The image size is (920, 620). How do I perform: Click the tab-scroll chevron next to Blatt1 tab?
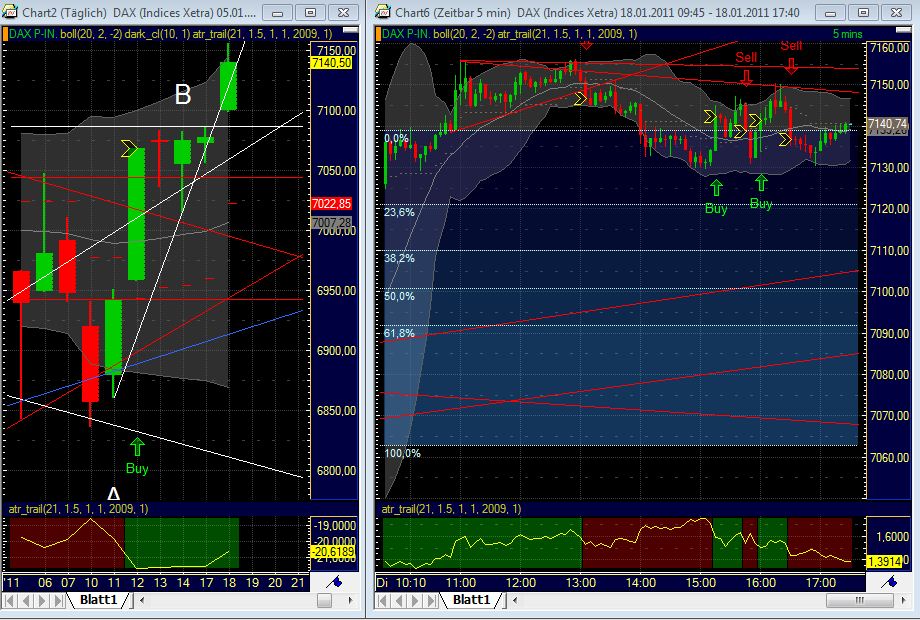[x=140, y=602]
